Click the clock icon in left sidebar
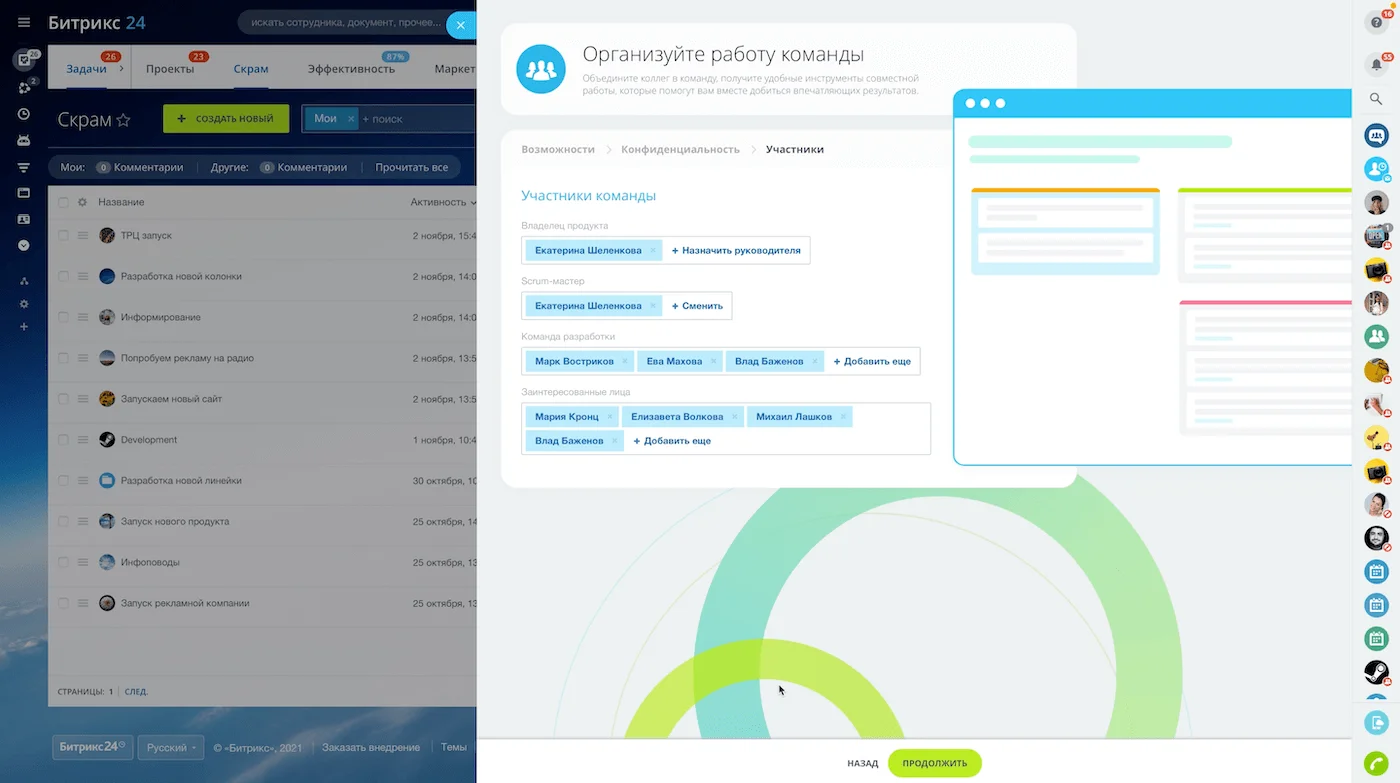The image size is (1400, 783). pyautogui.click(x=24, y=114)
